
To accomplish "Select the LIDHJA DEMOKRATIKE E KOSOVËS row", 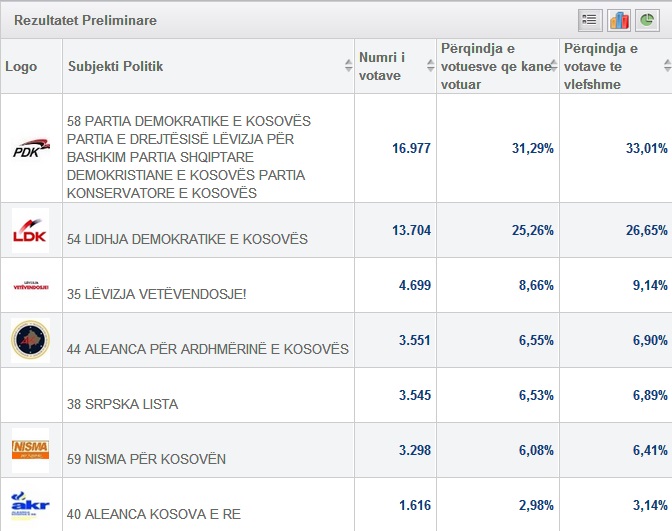I will point(187,239).
